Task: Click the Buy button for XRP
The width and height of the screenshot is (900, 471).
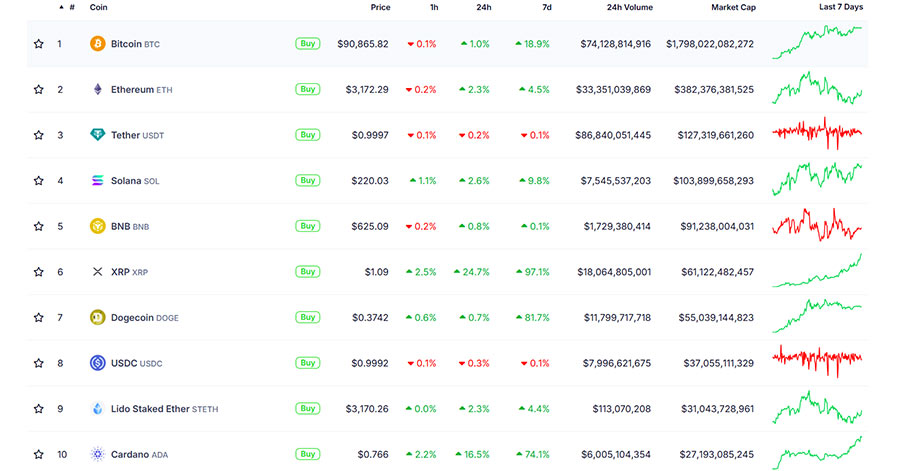Action: coord(308,271)
